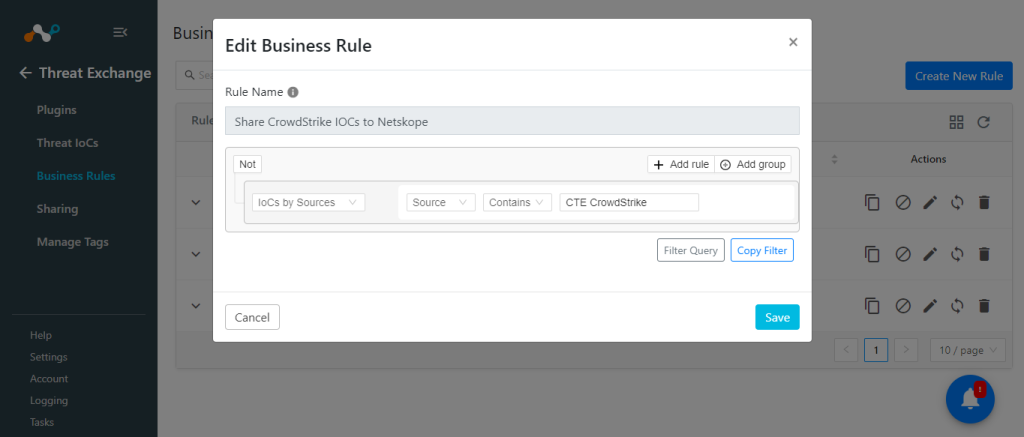Click the CTE CrowdStrike value field
Screen dimensions: 1024x437
click(629, 202)
